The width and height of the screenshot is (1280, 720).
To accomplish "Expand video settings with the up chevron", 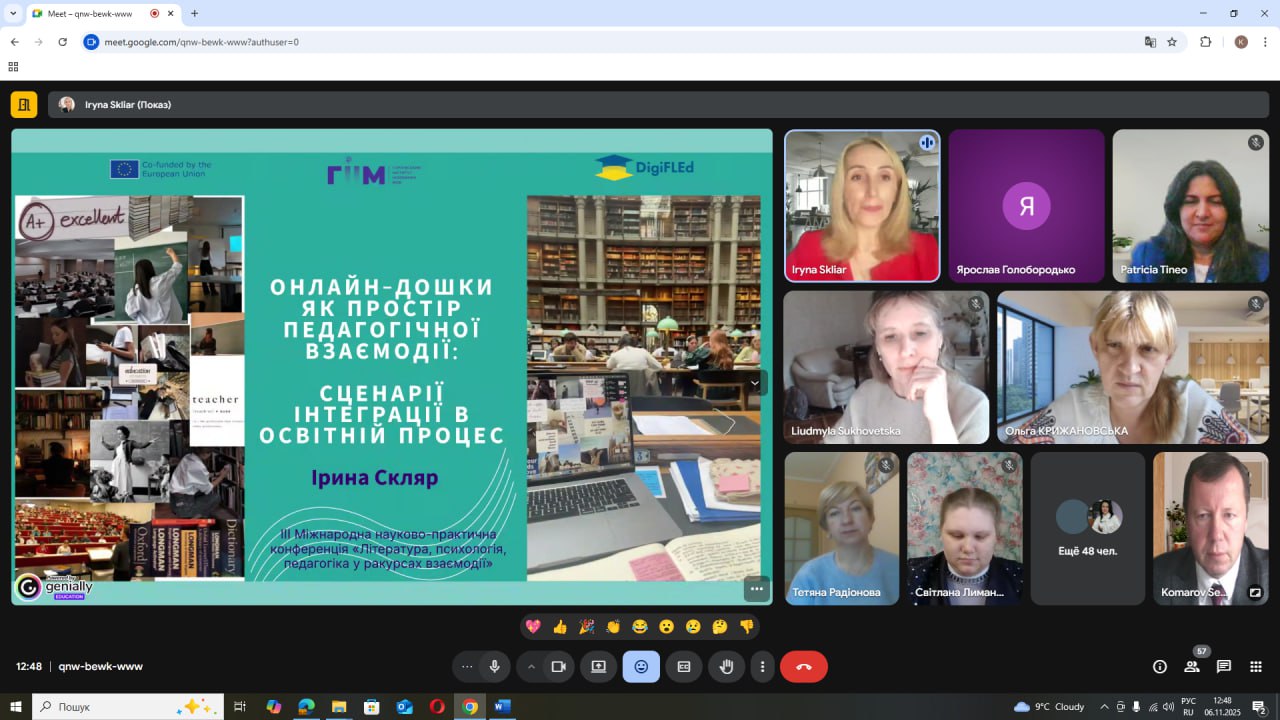I will 531,667.
